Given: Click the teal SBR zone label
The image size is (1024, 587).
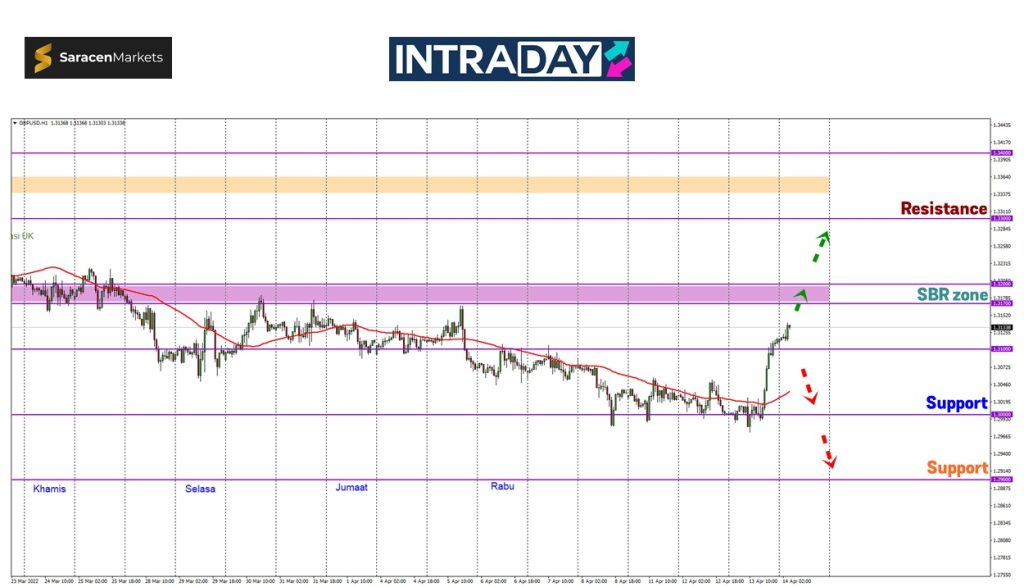Looking at the screenshot, I should point(952,295).
